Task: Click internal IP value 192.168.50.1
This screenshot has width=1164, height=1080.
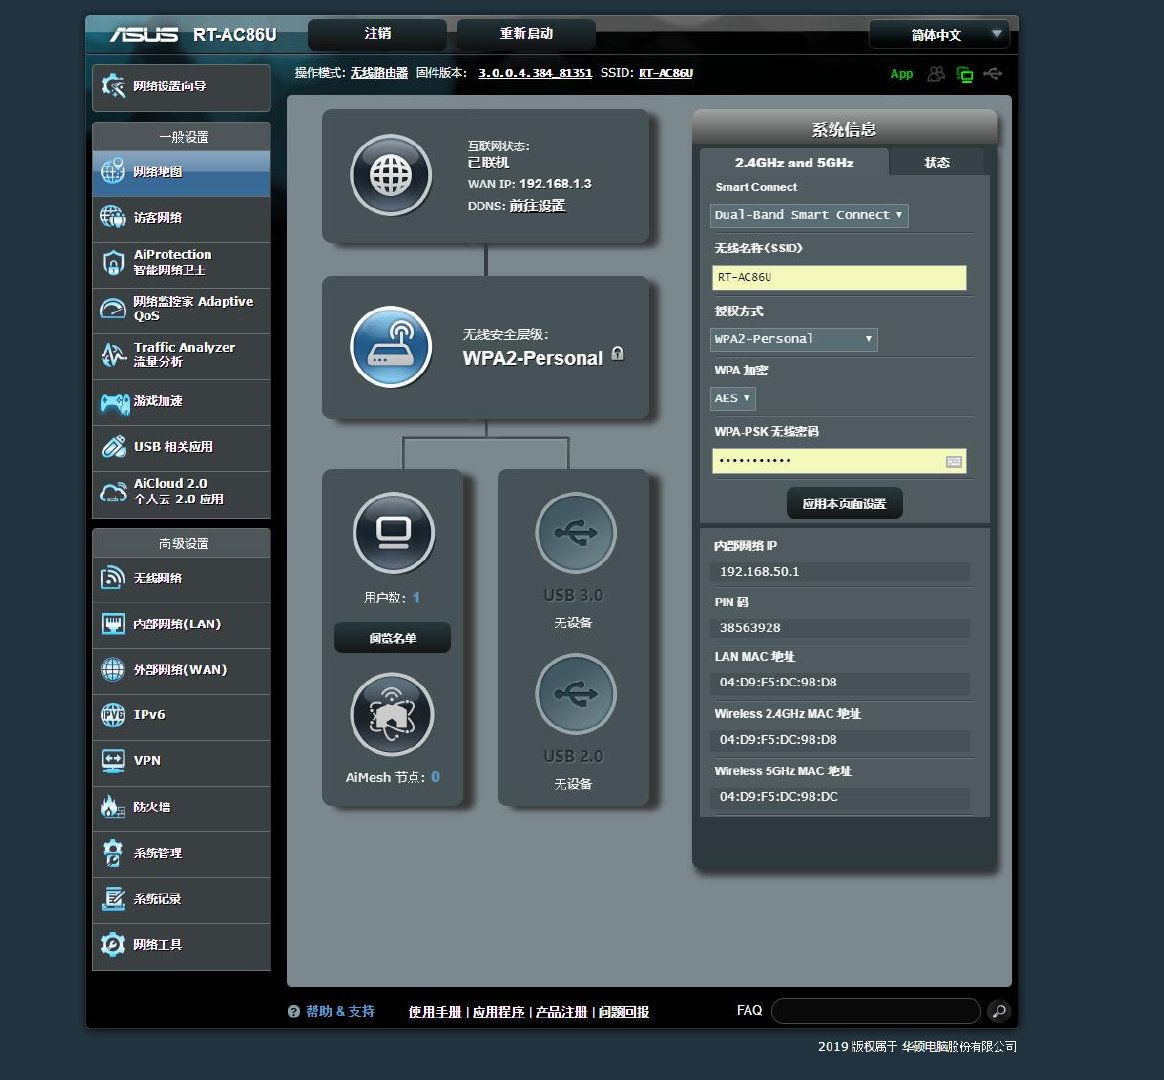Action: (x=759, y=572)
